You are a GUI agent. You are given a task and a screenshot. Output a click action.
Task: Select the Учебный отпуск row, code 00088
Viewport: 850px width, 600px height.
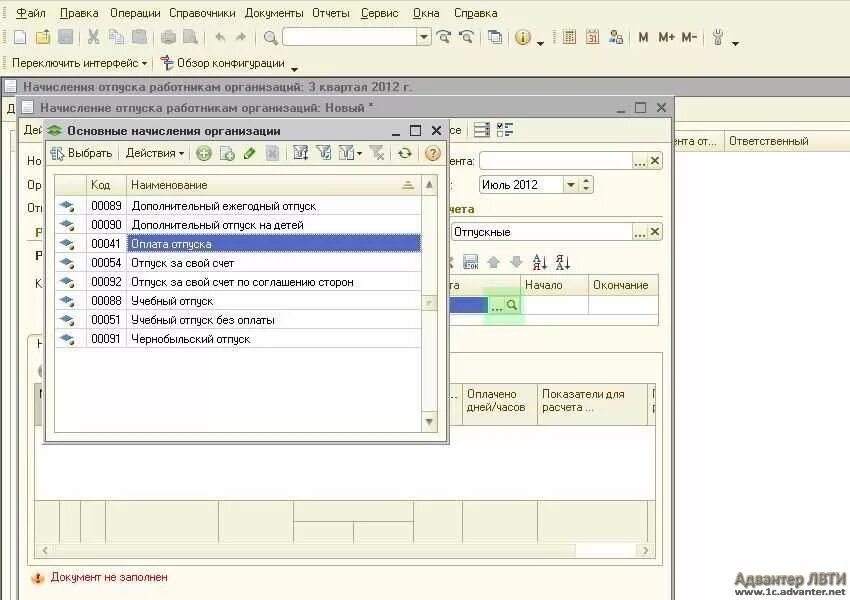(238, 301)
